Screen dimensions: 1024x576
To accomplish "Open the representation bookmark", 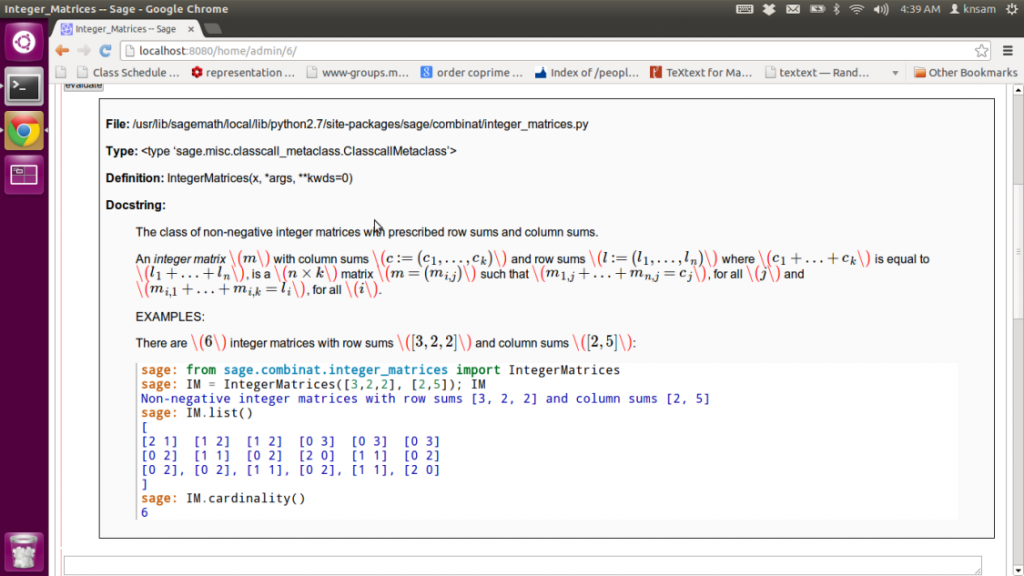I will click(243, 72).
